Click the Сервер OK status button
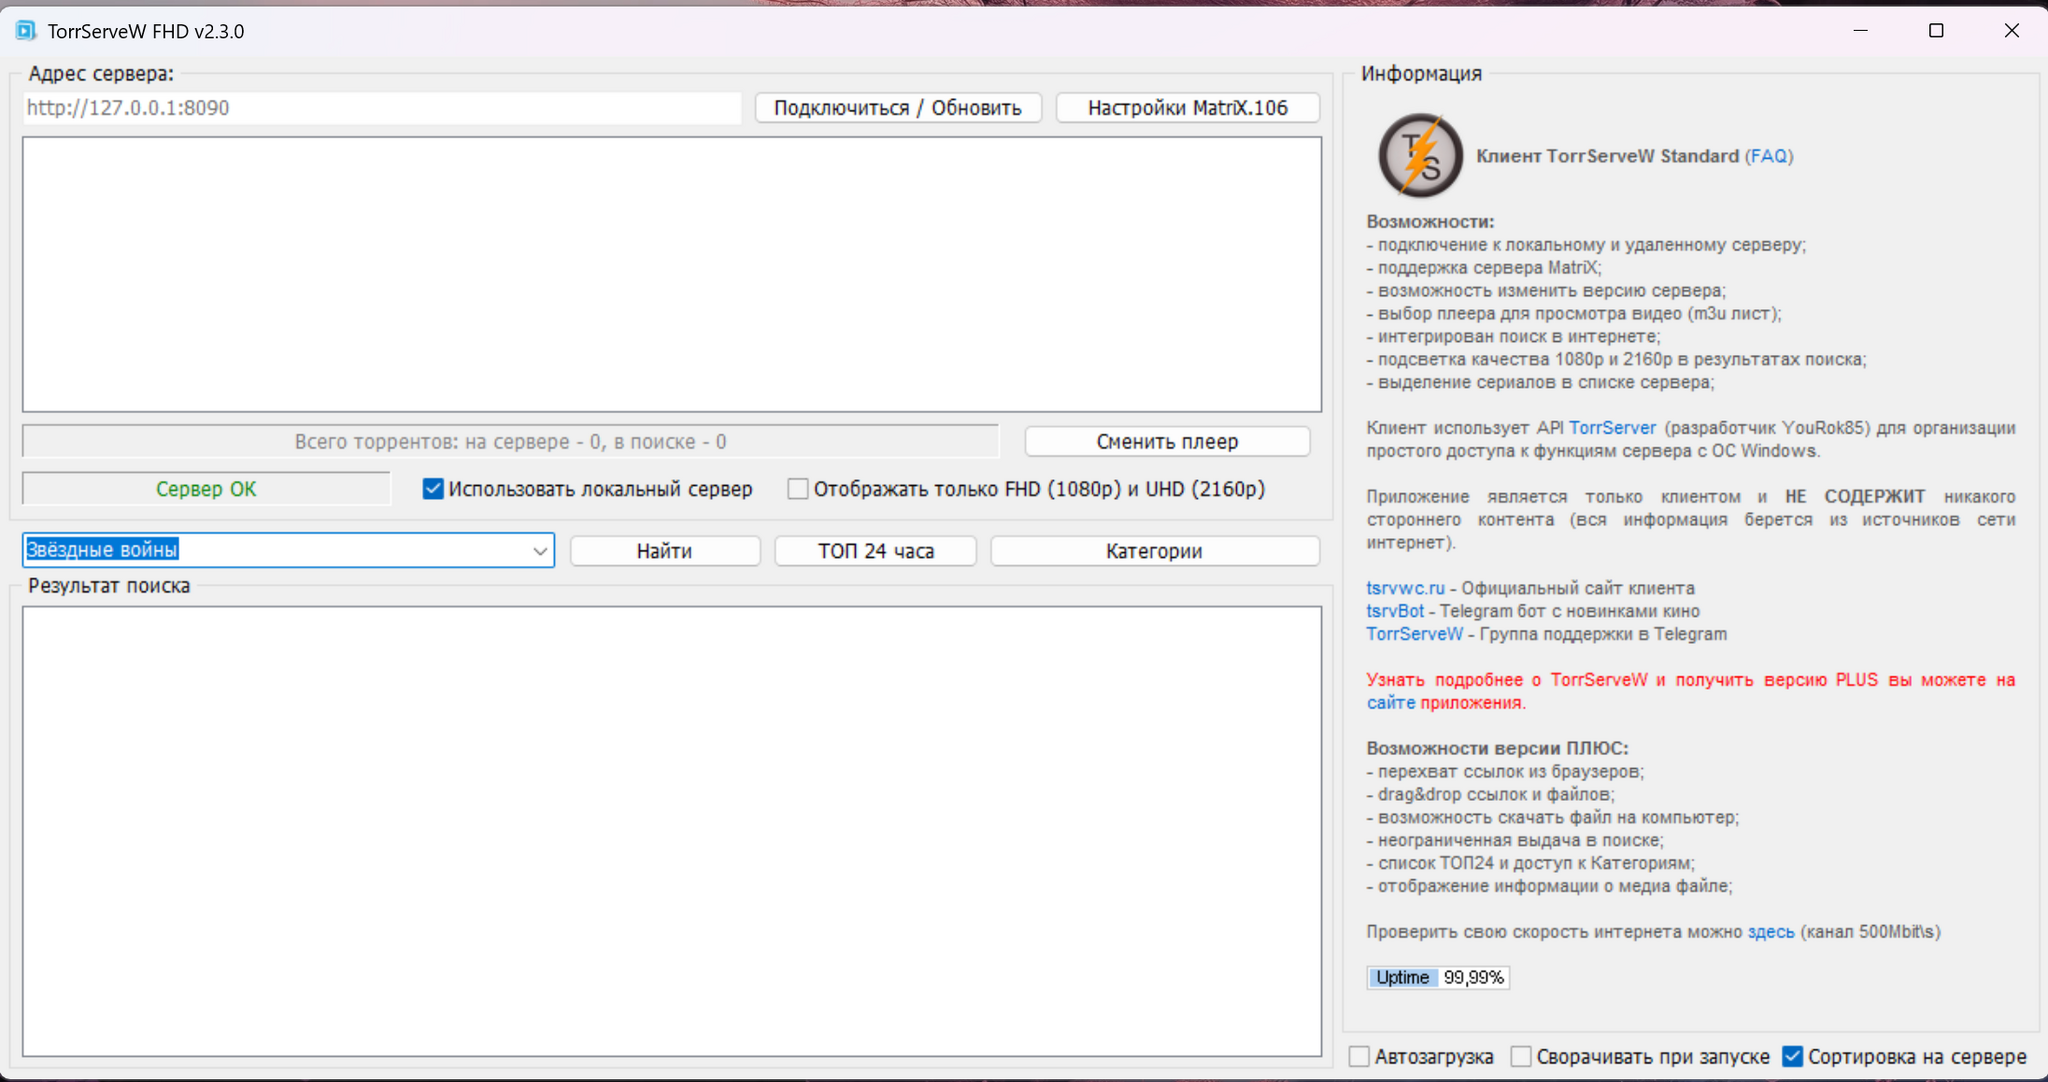2048x1082 pixels. tap(206, 489)
